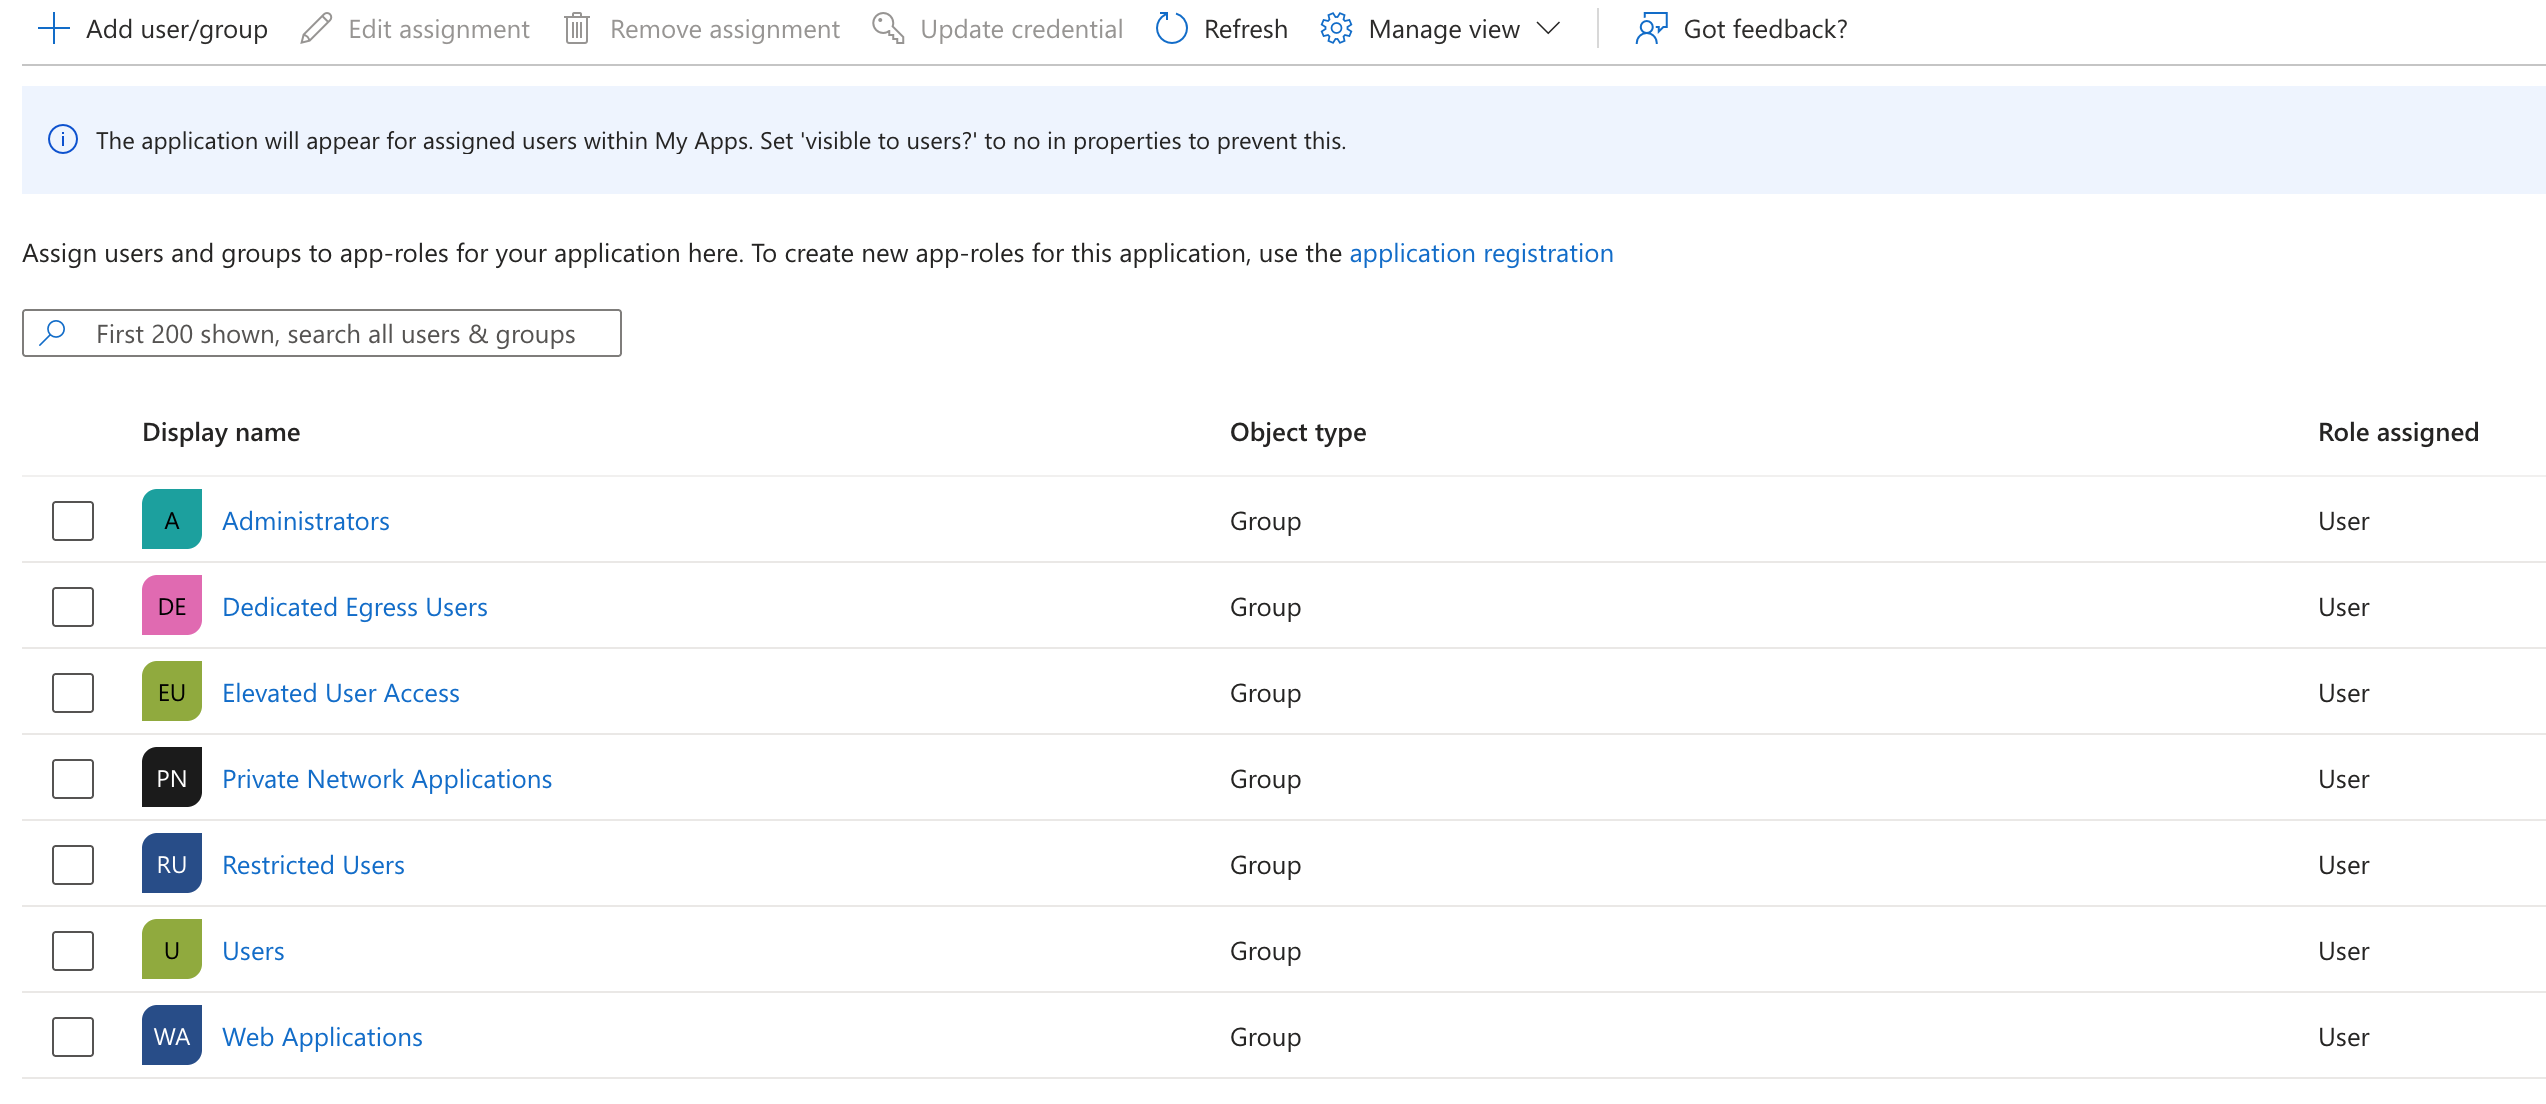Expand the Manage view dropdown chevron
Screen dimensions: 2546x1104
(x=1548, y=29)
